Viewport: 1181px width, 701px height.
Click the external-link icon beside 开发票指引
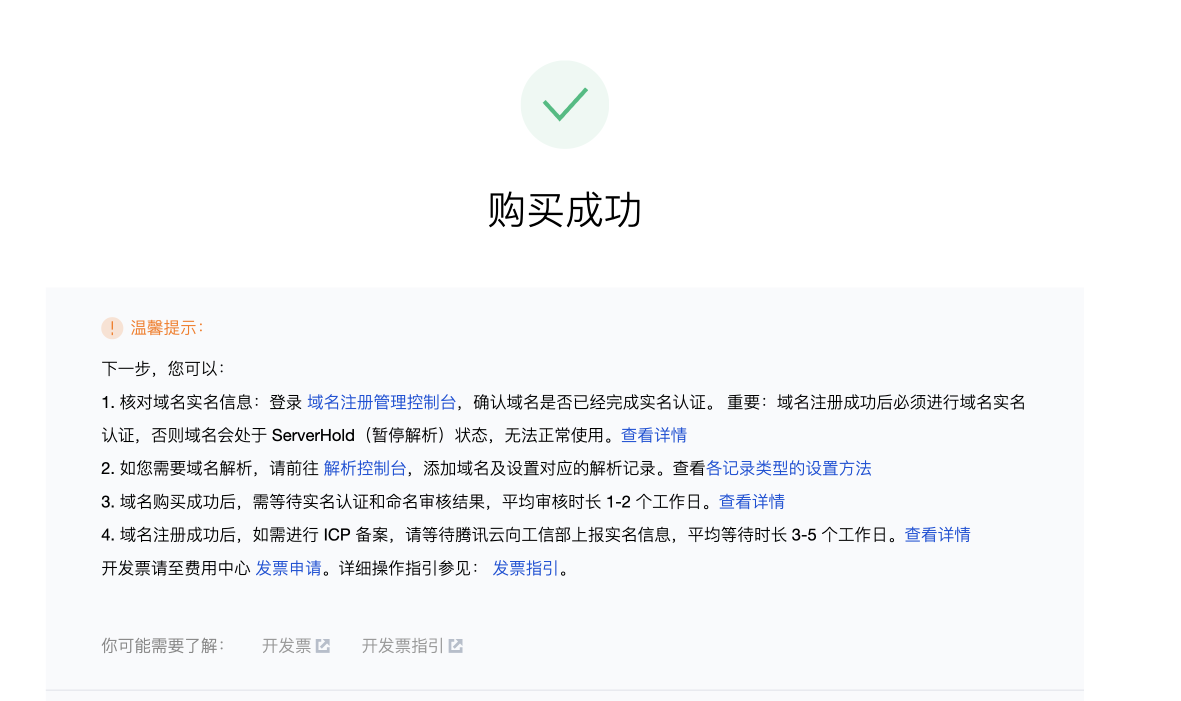coord(456,646)
